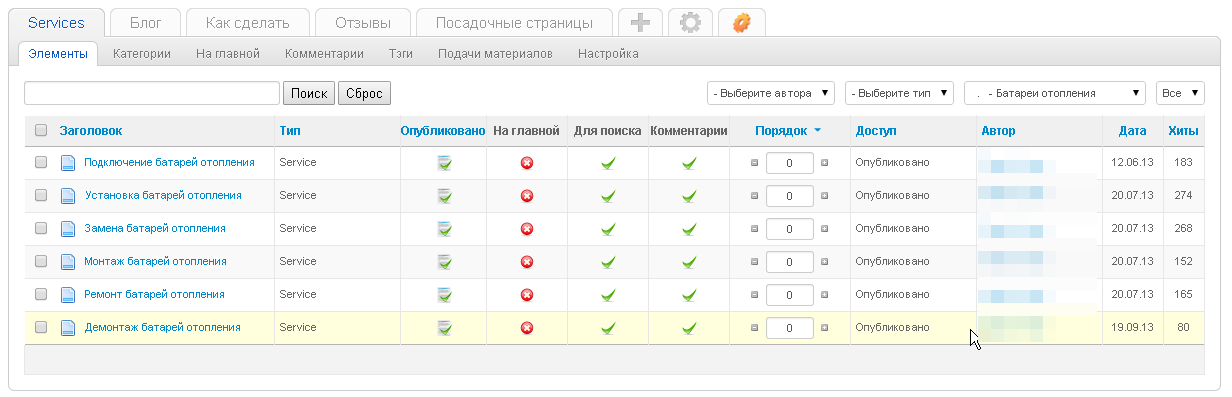Viewport: 1232px width, 397px height.
Task: Check the box for Демонтаж батарей отопления
Action: click(x=41, y=327)
